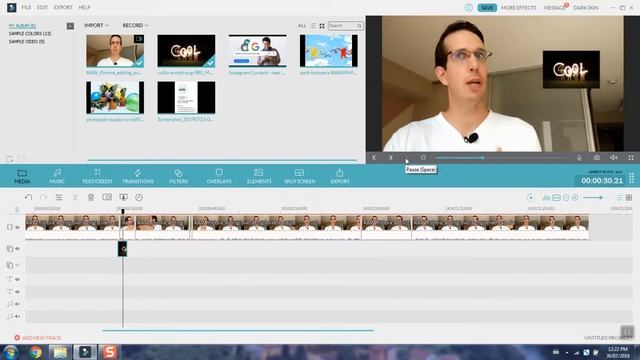Split clip with the scissors tool

(x=75, y=198)
